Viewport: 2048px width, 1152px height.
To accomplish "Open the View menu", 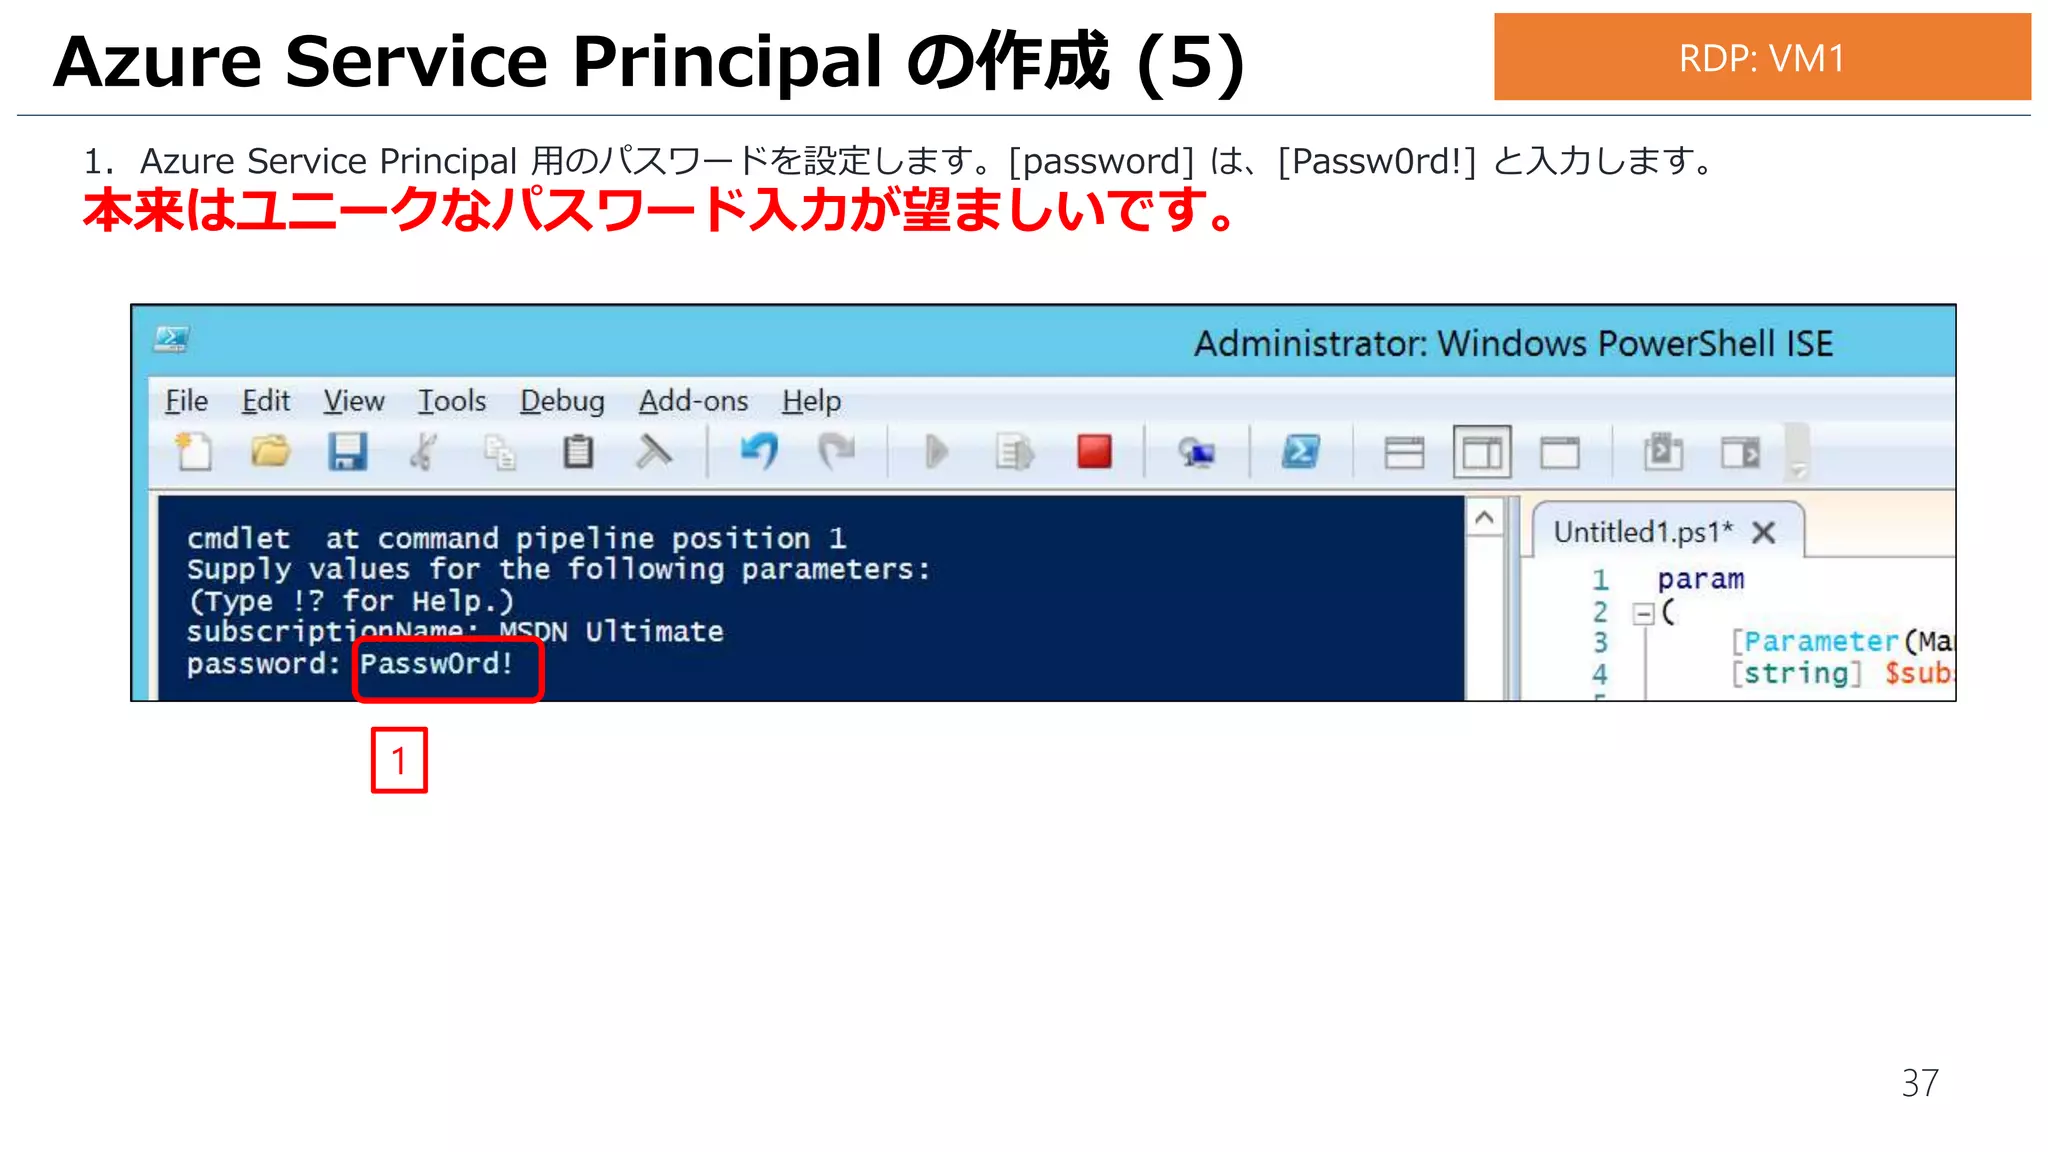I will click(x=354, y=401).
